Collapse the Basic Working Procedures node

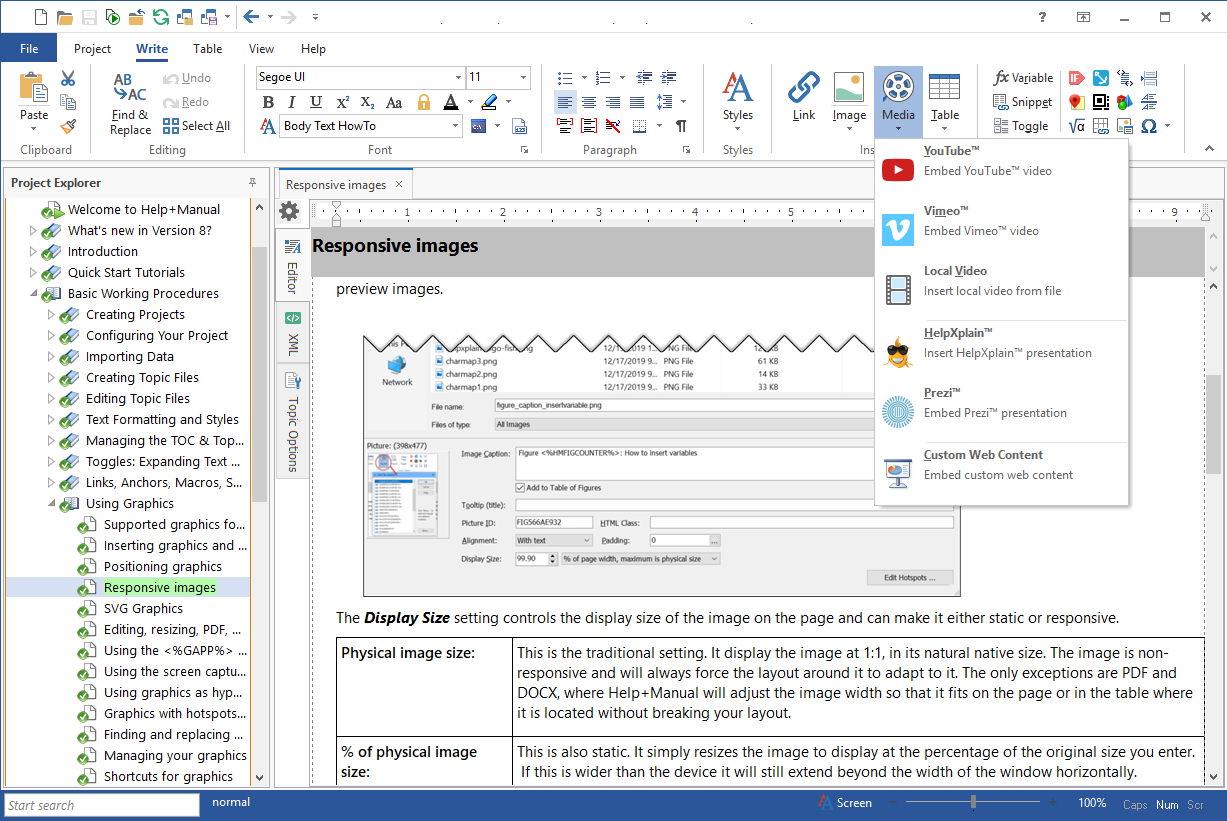tap(33, 294)
